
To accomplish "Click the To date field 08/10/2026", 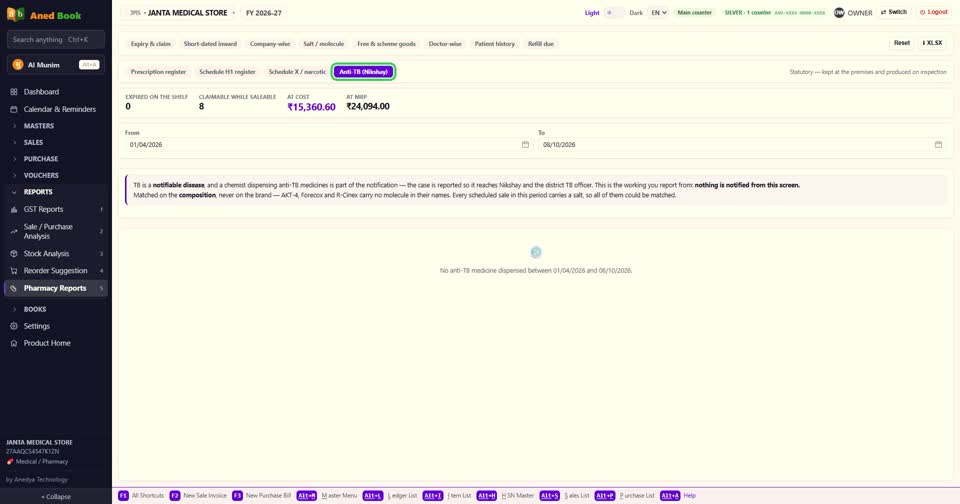I will (x=742, y=145).
